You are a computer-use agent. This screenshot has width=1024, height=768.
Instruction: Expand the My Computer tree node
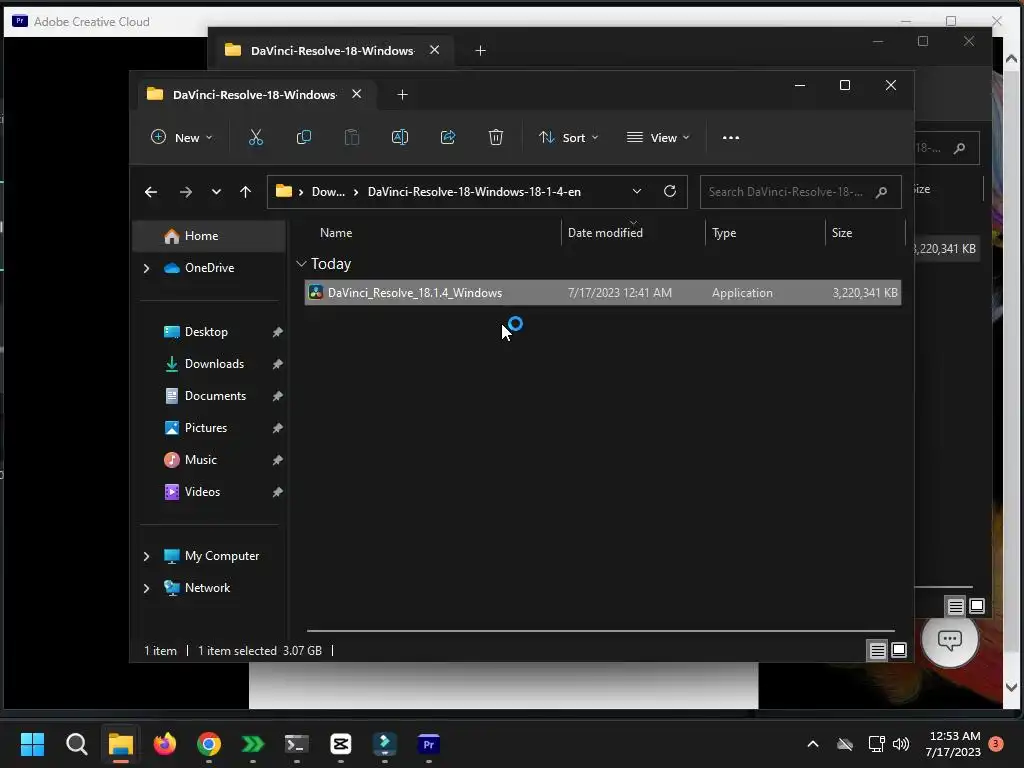pyautogui.click(x=146, y=556)
